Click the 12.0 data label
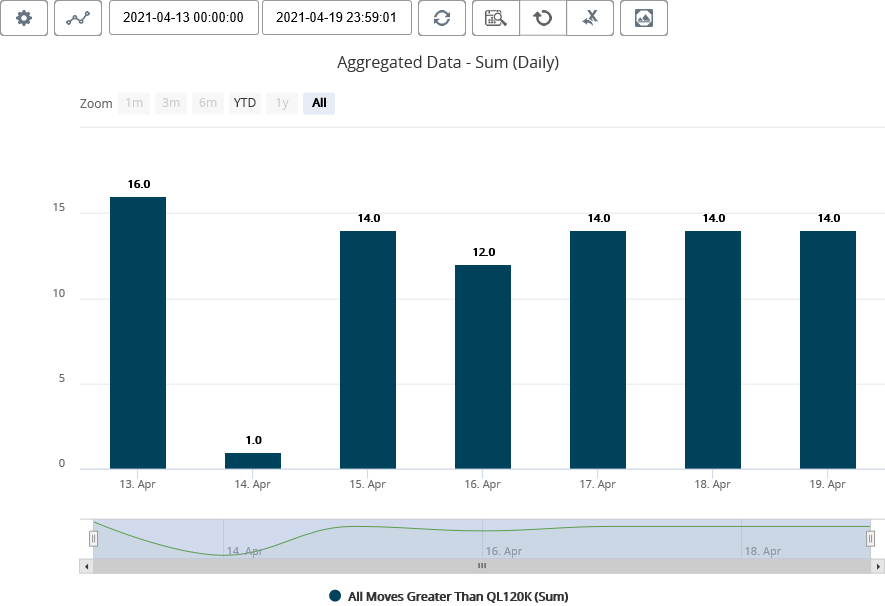 484,252
